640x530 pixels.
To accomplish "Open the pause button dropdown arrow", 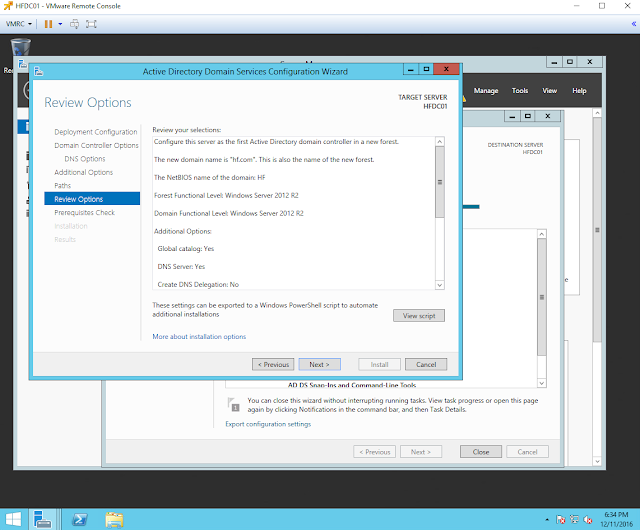I will [60, 24].
